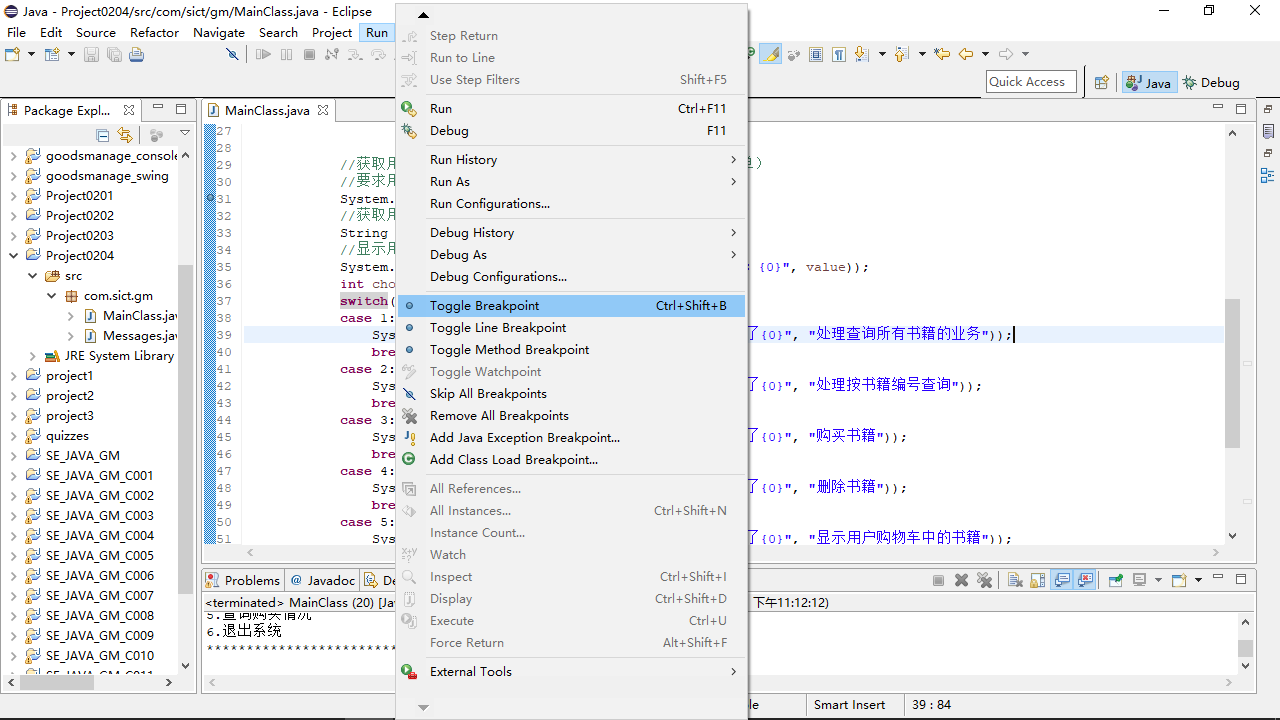Expand the quizzes project node
Screen dimensions: 1280x720
[13, 436]
